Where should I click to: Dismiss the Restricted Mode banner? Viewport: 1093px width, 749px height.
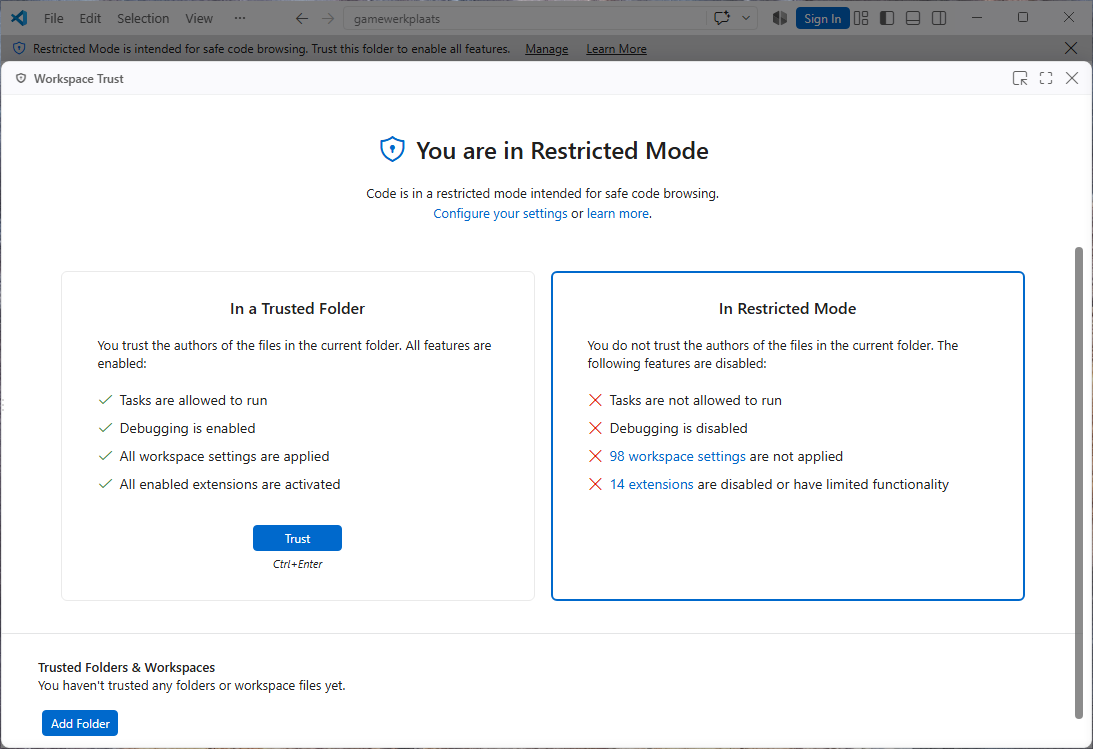coord(1071,48)
